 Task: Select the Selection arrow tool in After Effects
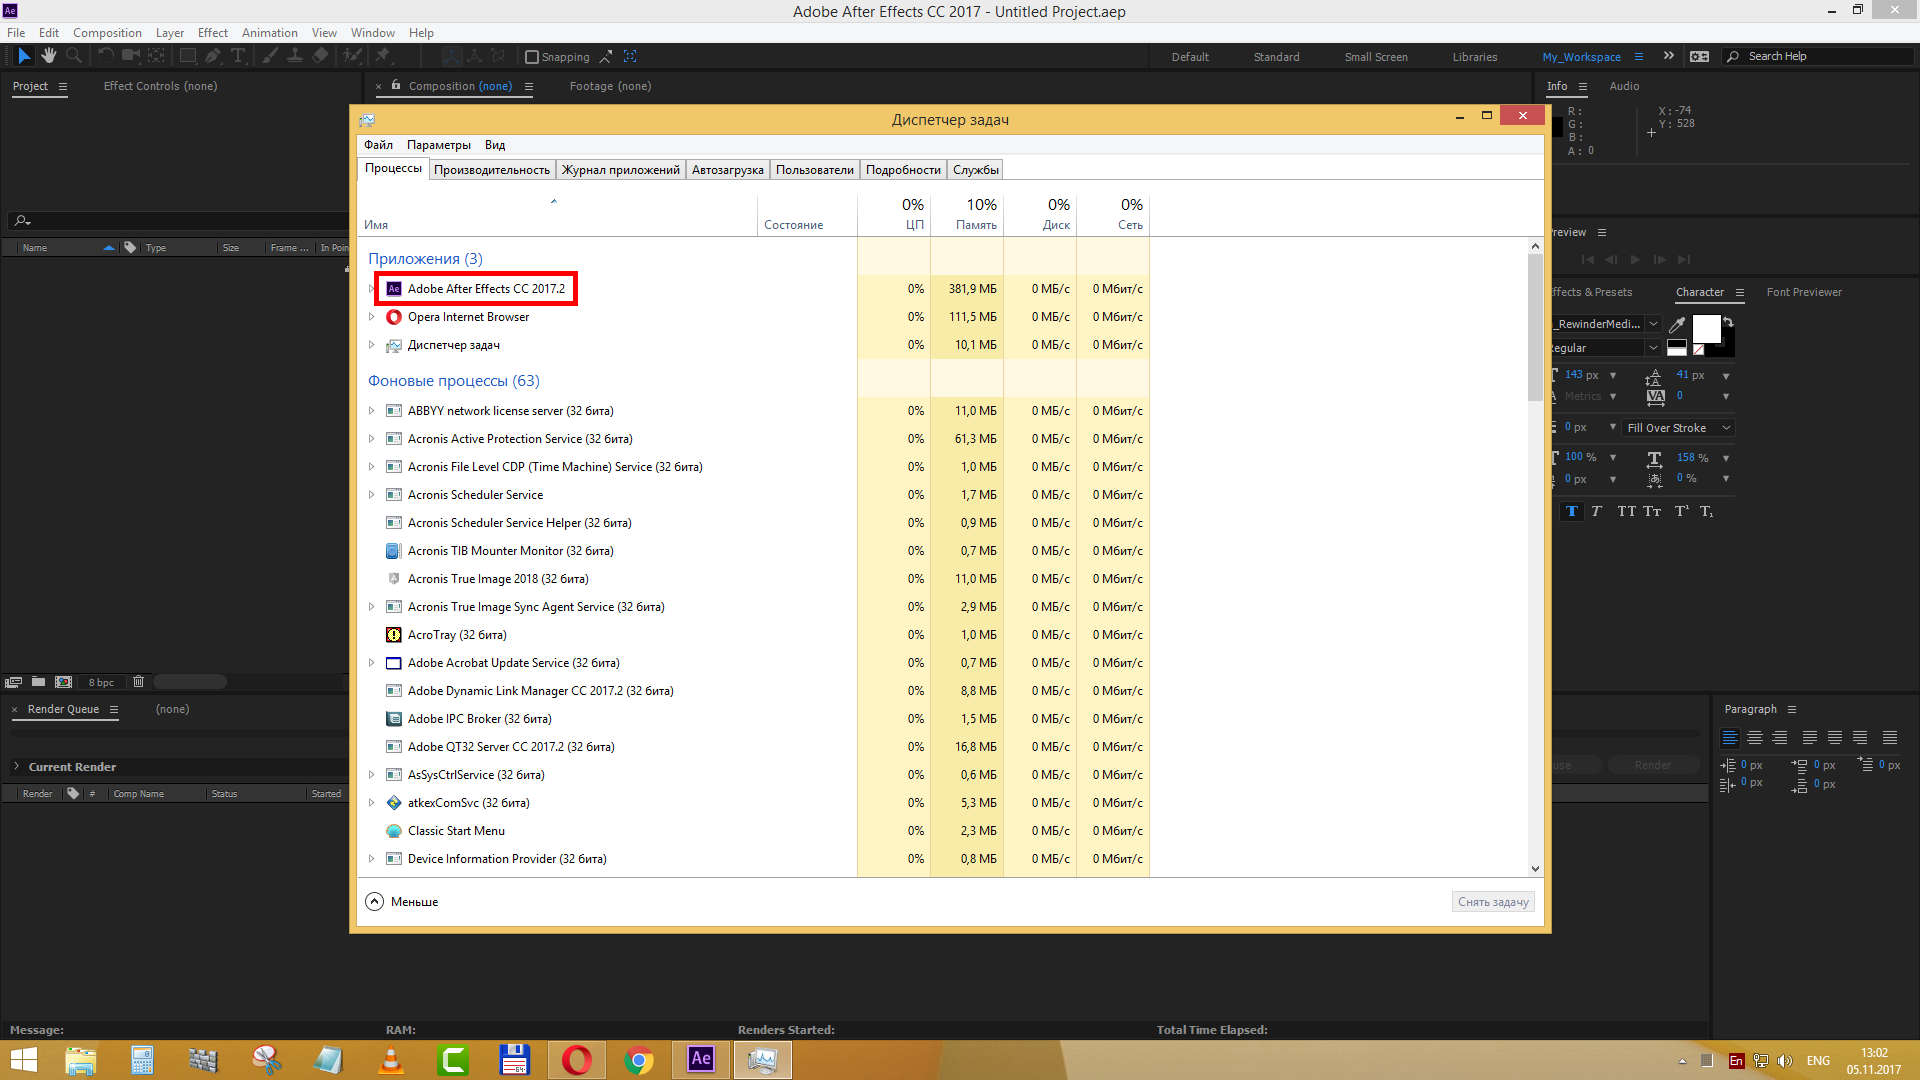pos(25,56)
